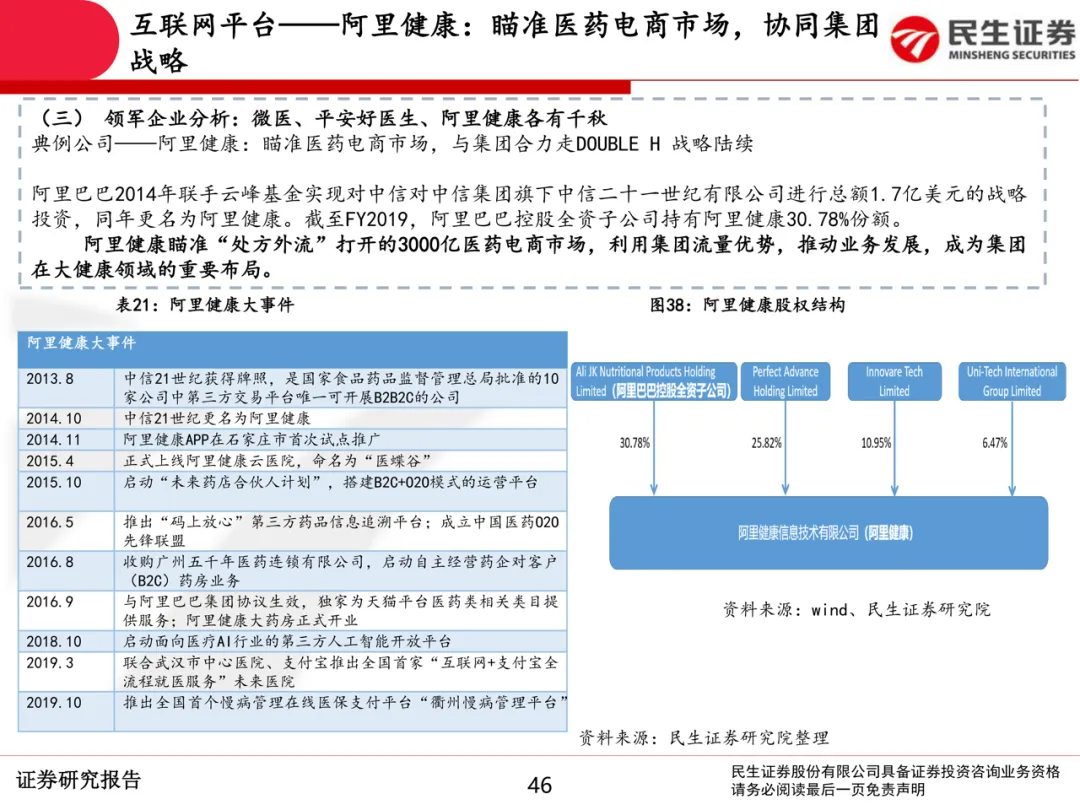Click the Ali JK Nutritional Products Holding box
The width and height of the screenshot is (1080, 810).
point(653,382)
